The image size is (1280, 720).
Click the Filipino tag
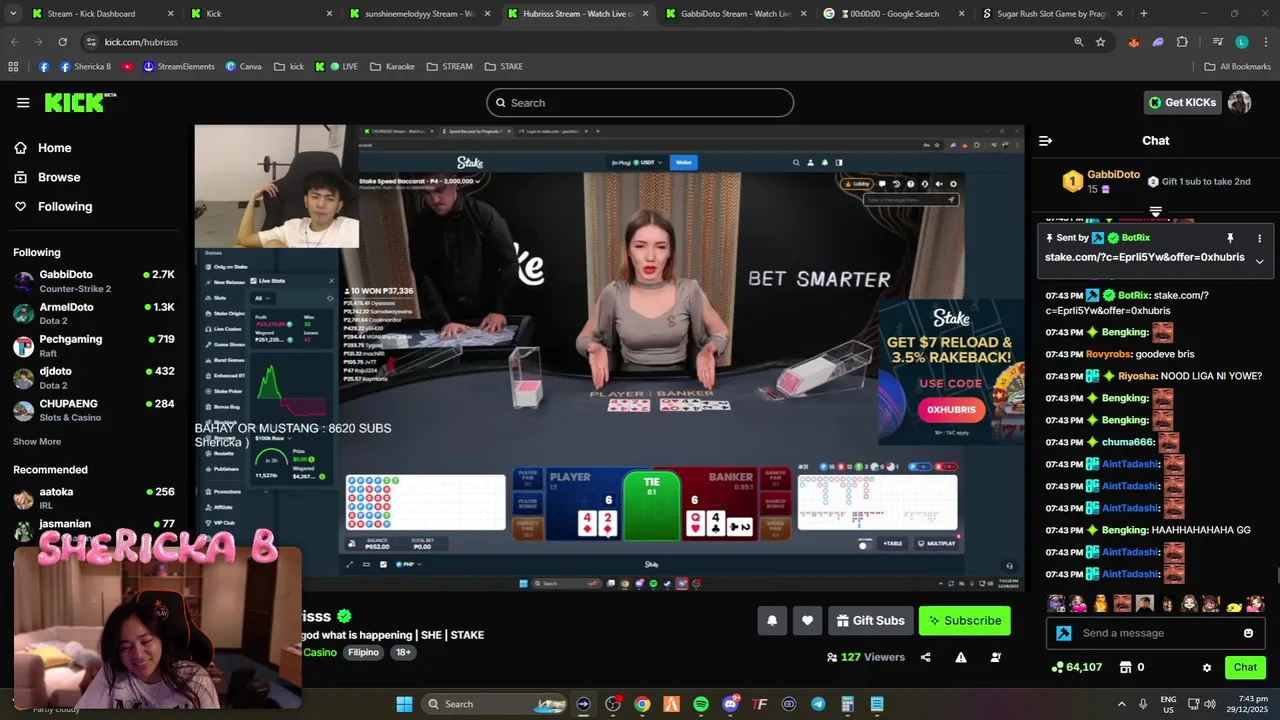point(363,652)
